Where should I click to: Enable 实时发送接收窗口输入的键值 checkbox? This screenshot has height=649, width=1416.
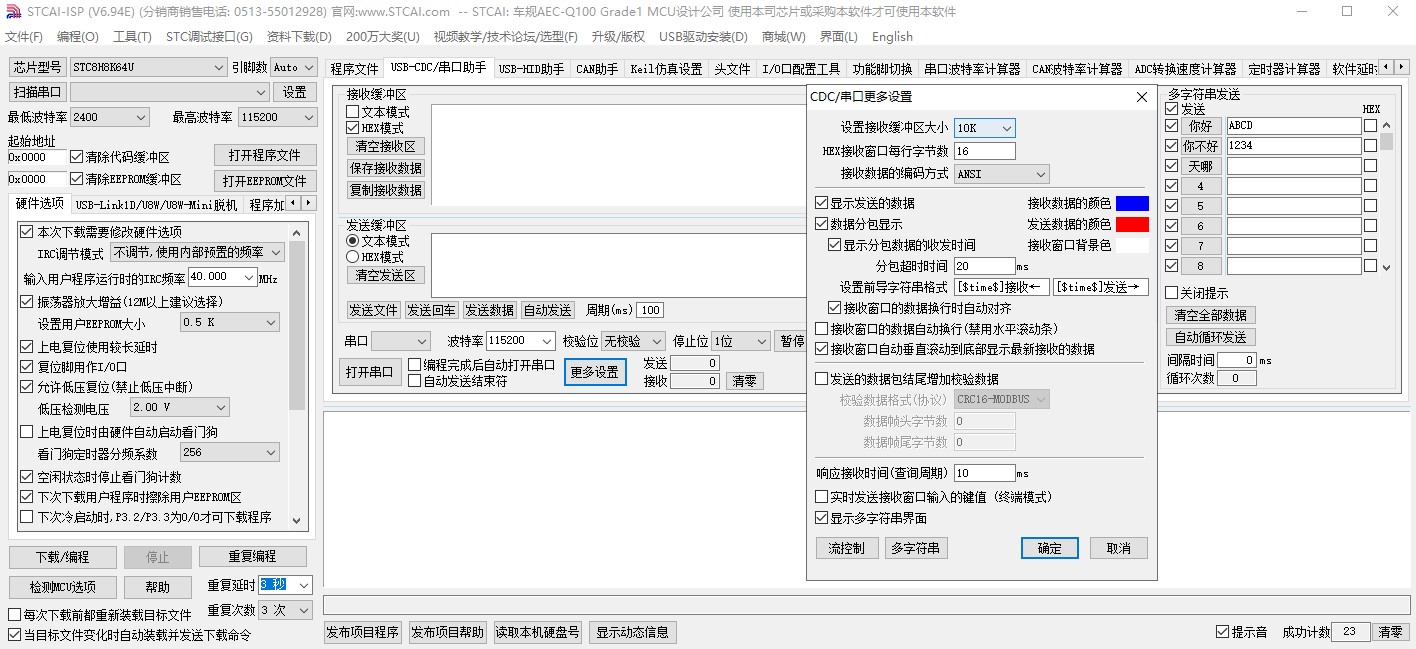tap(822, 497)
